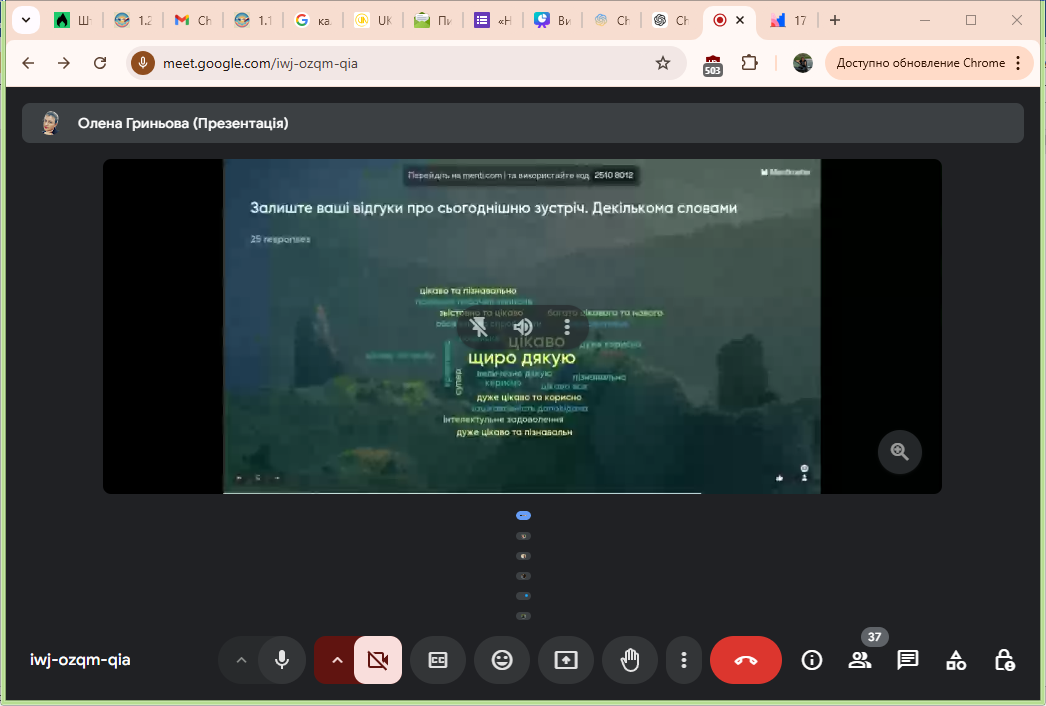The width and height of the screenshot is (1046, 706).
Task: Open the meeting details info icon
Action: coord(812,660)
